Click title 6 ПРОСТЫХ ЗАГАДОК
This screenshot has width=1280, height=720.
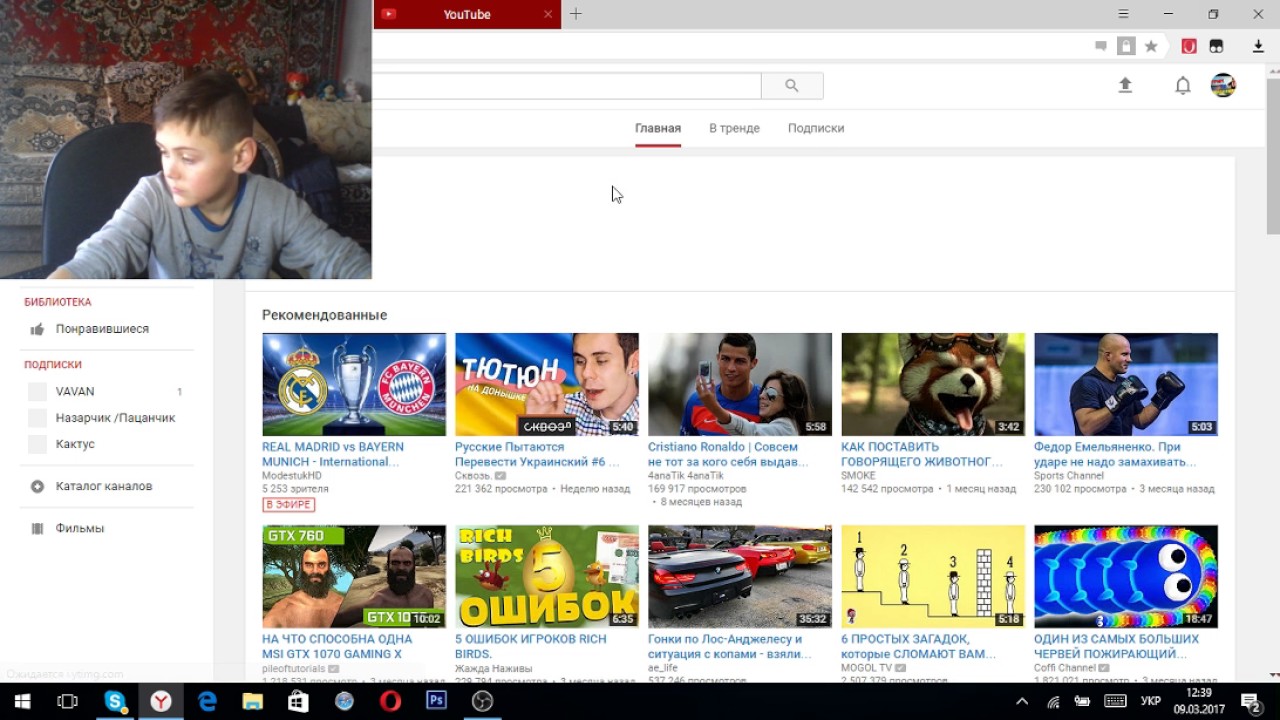coord(918,646)
